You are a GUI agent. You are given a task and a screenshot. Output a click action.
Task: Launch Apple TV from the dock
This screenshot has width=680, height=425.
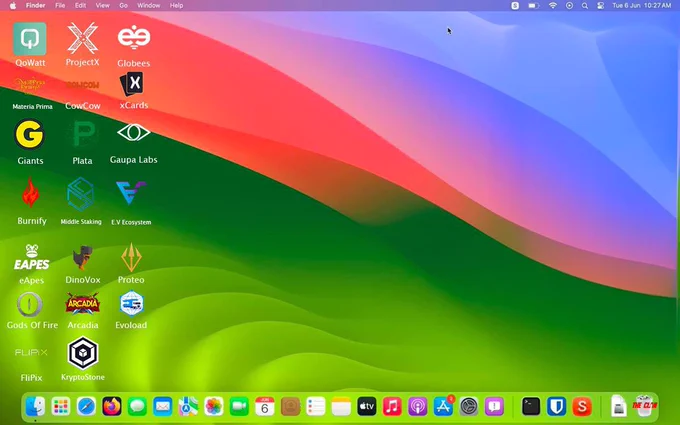[367, 406]
